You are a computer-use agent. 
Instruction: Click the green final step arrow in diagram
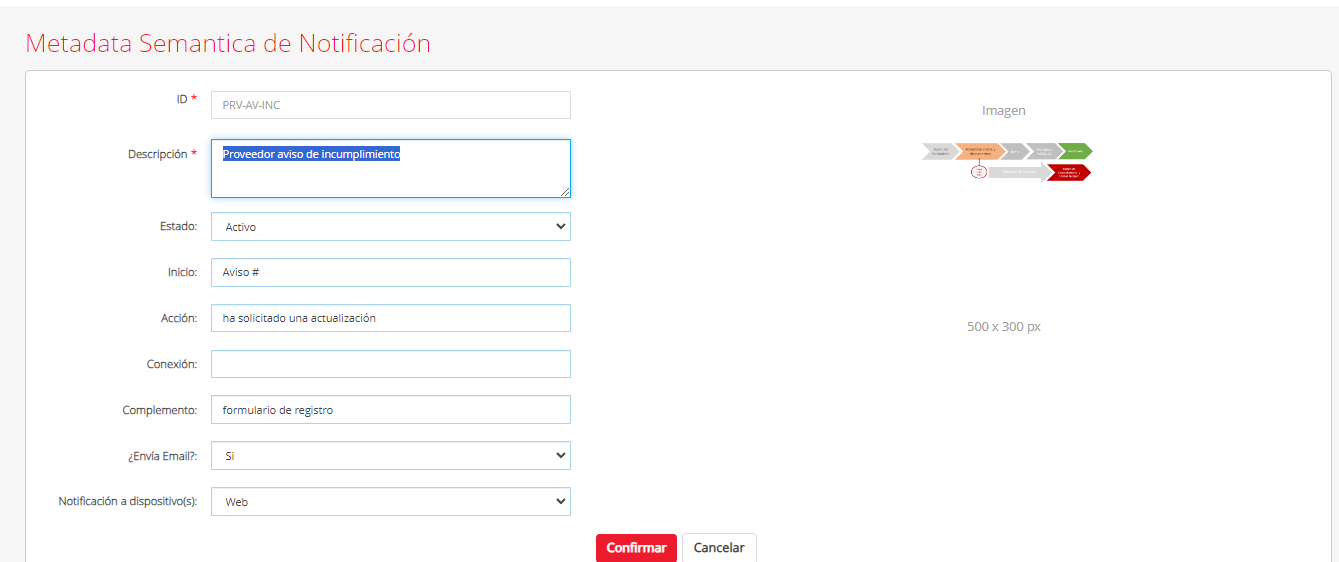pyautogui.click(x=1076, y=151)
